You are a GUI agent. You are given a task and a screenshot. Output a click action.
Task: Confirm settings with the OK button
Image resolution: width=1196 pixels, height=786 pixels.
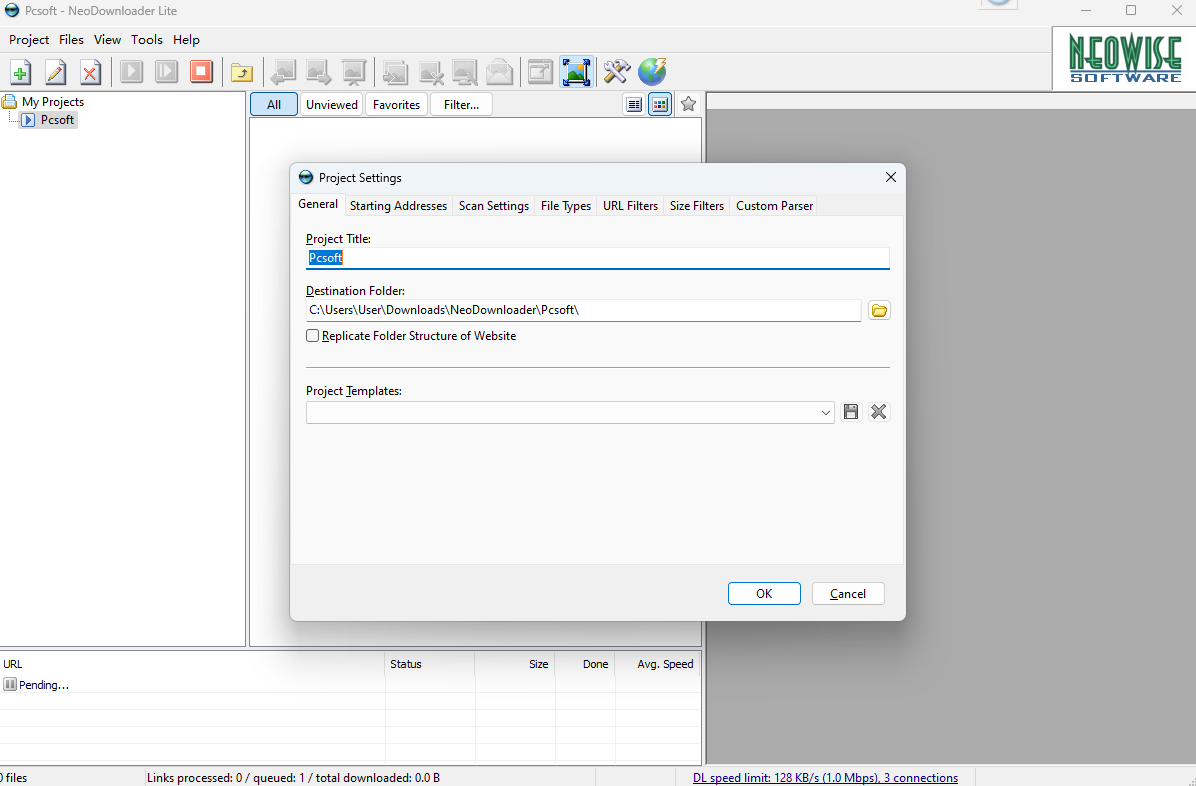(764, 593)
